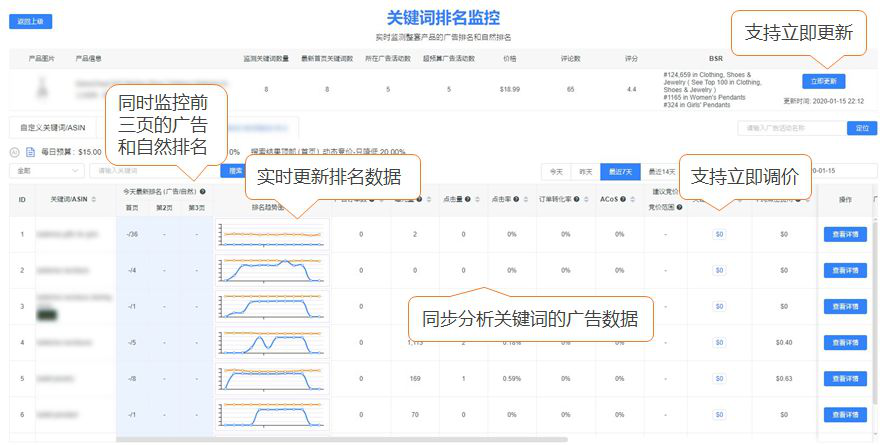
Task: Open rank trend chart in row 6
Action: pyautogui.click(x=272, y=414)
